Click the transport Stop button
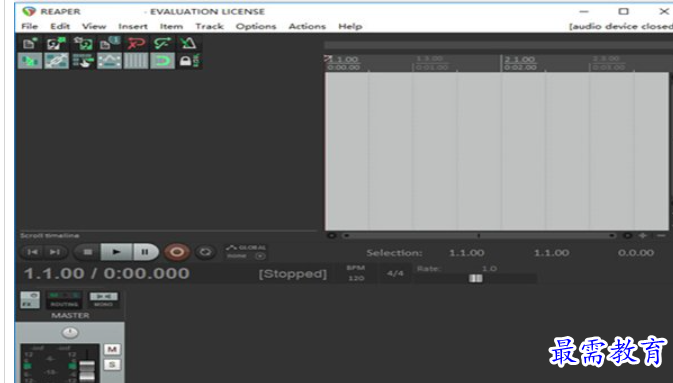This screenshot has width=673, height=383. tap(88, 252)
